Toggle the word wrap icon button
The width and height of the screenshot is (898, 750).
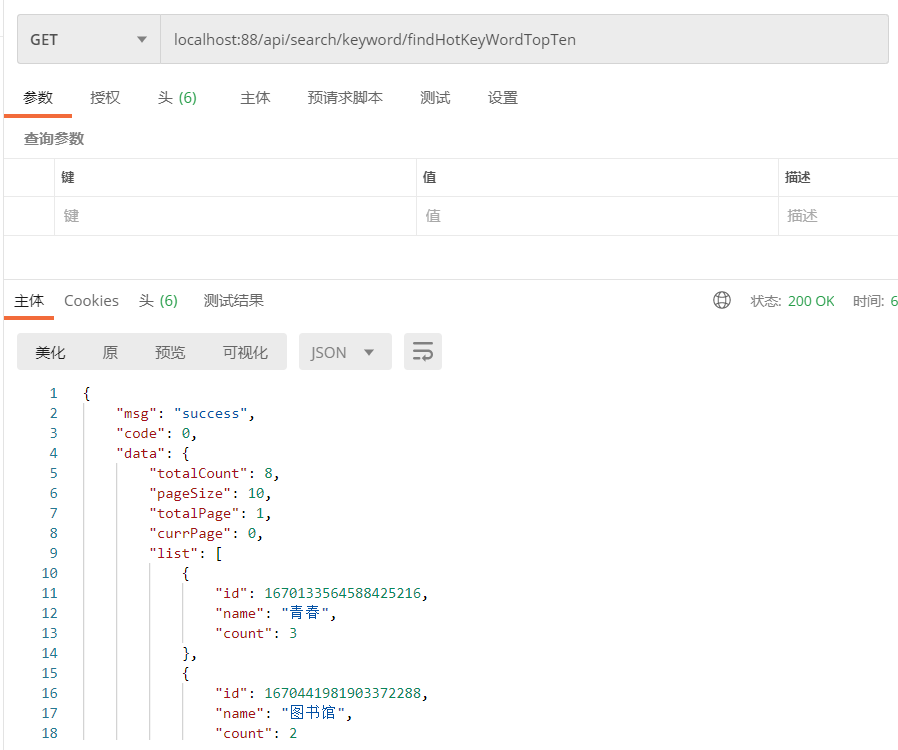click(423, 352)
